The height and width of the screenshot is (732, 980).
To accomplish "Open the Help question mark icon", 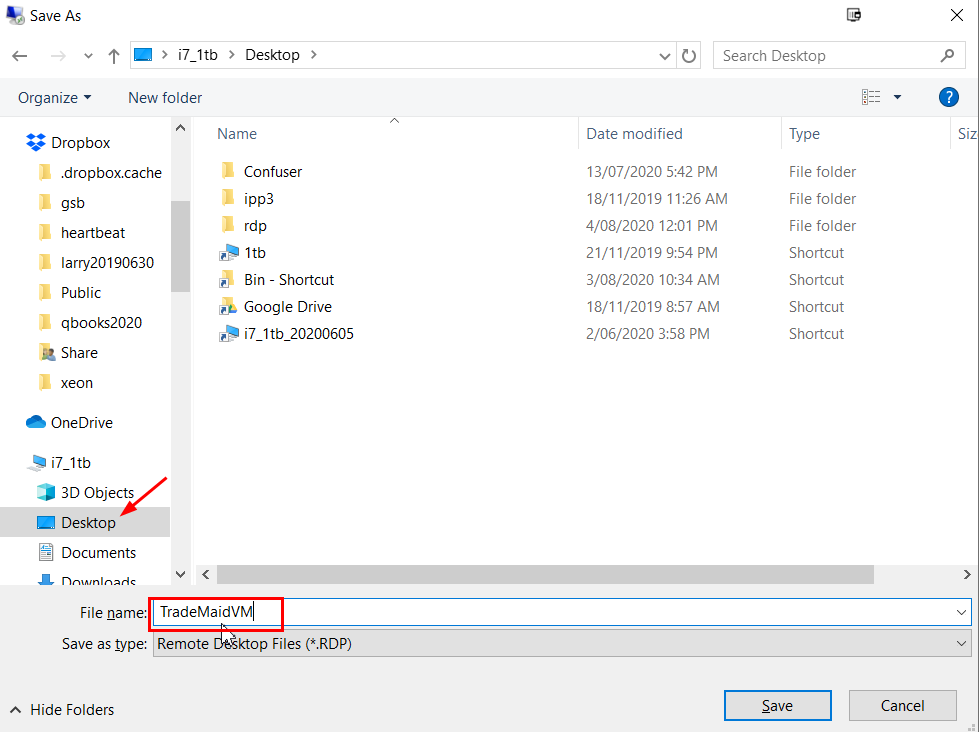I will coord(949,97).
